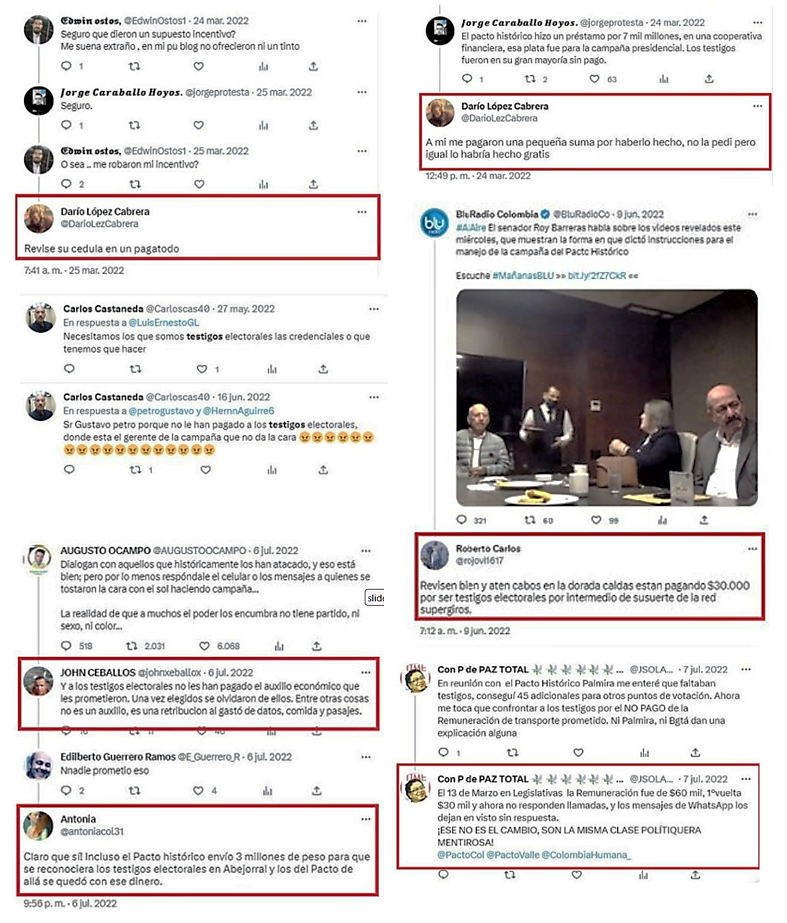
Task: Open more options on Darío López 'pagatodo' tweet
Action: [362, 211]
